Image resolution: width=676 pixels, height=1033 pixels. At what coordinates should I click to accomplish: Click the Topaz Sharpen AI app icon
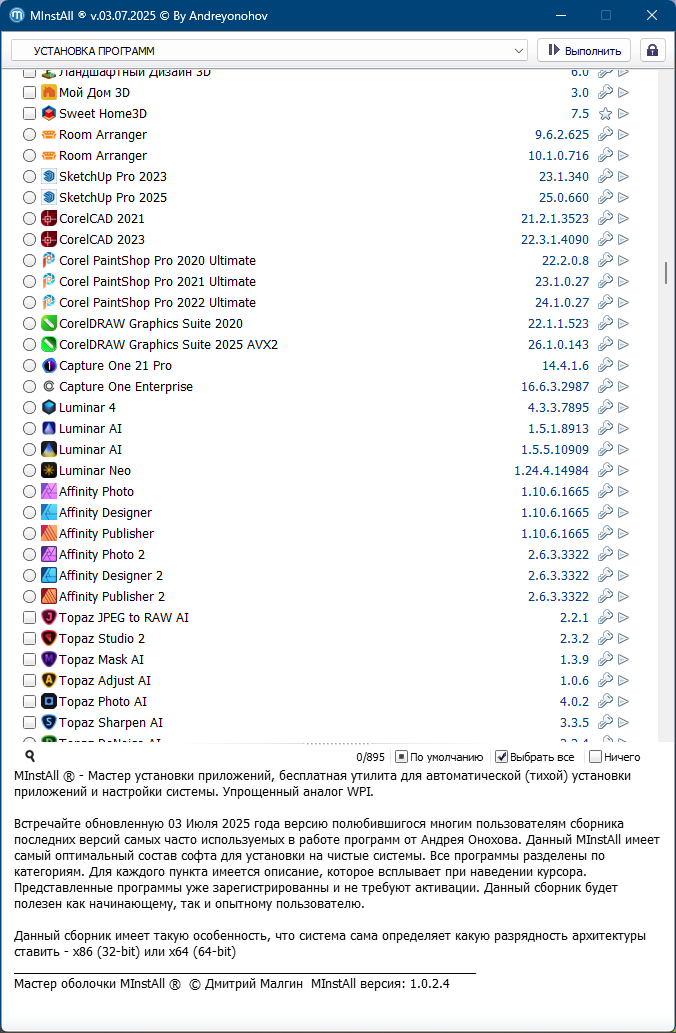(49, 722)
